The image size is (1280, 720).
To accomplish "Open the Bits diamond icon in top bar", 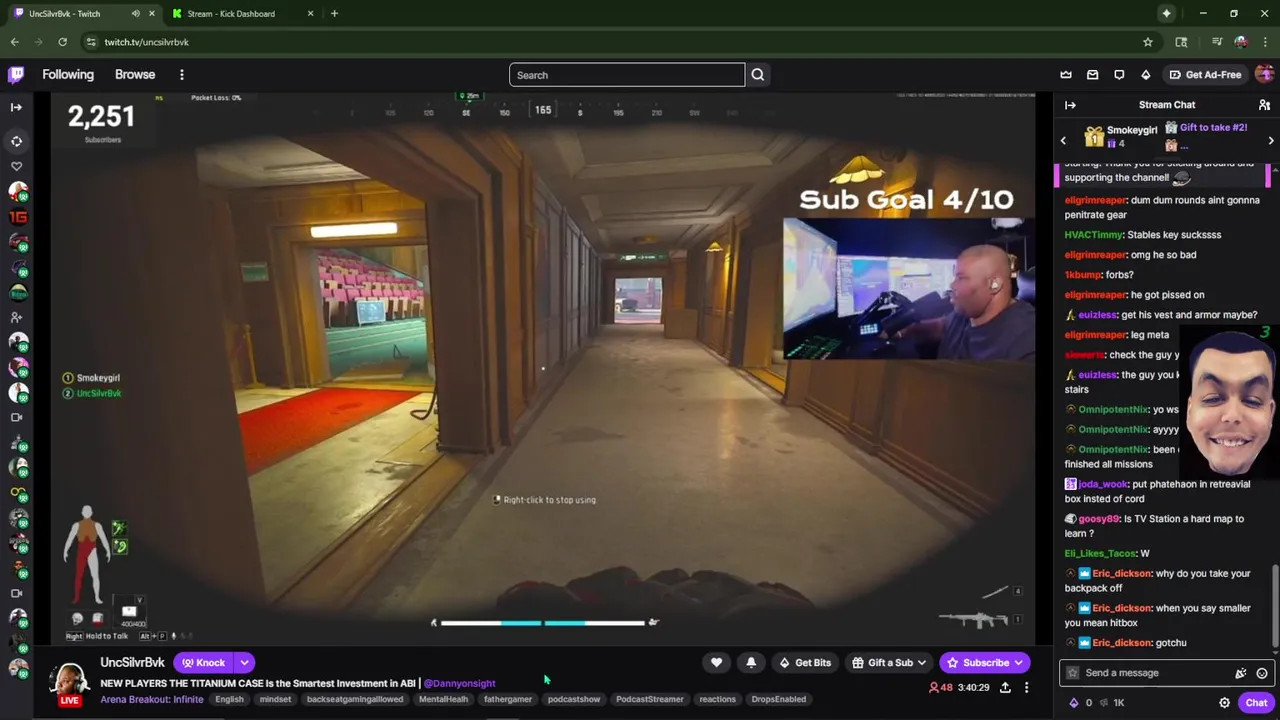I will pyautogui.click(x=1146, y=75).
